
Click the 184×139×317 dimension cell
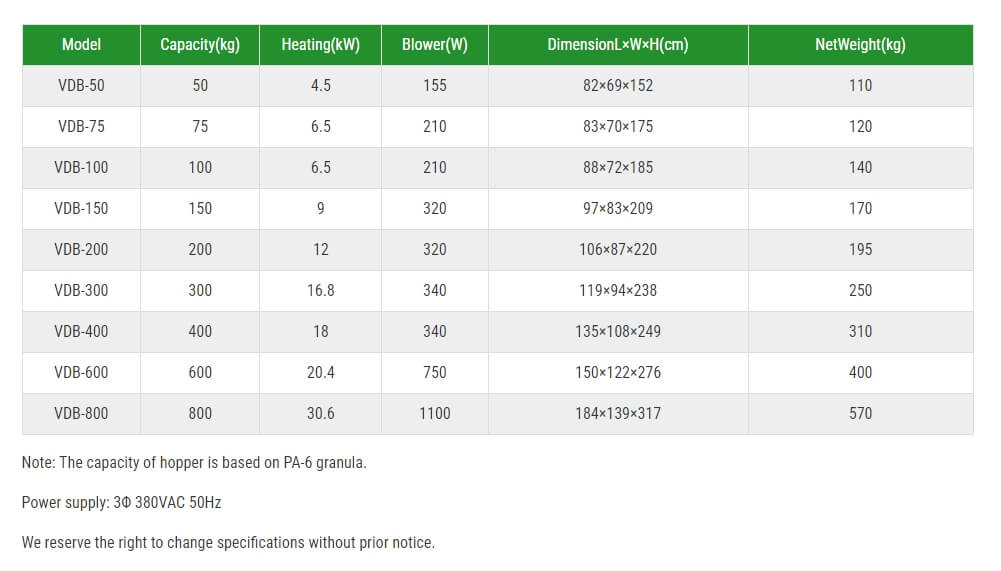click(x=618, y=413)
